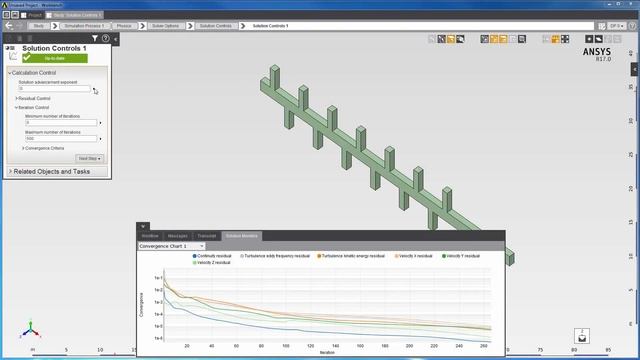This screenshot has width=640, height=360.
Task: Switch to the Transcript tab
Action: 207,236
